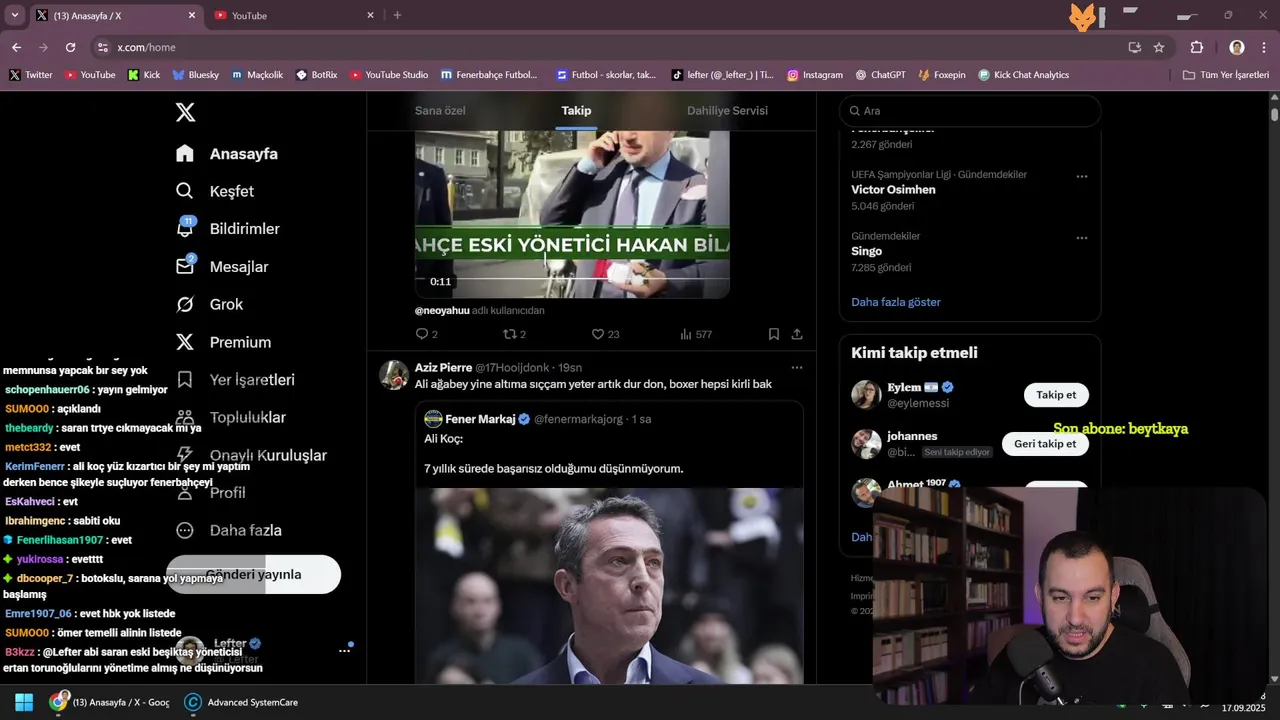1280x720 pixels.
Task: Open tab search dropdown arrow
Action: click(x=14, y=15)
